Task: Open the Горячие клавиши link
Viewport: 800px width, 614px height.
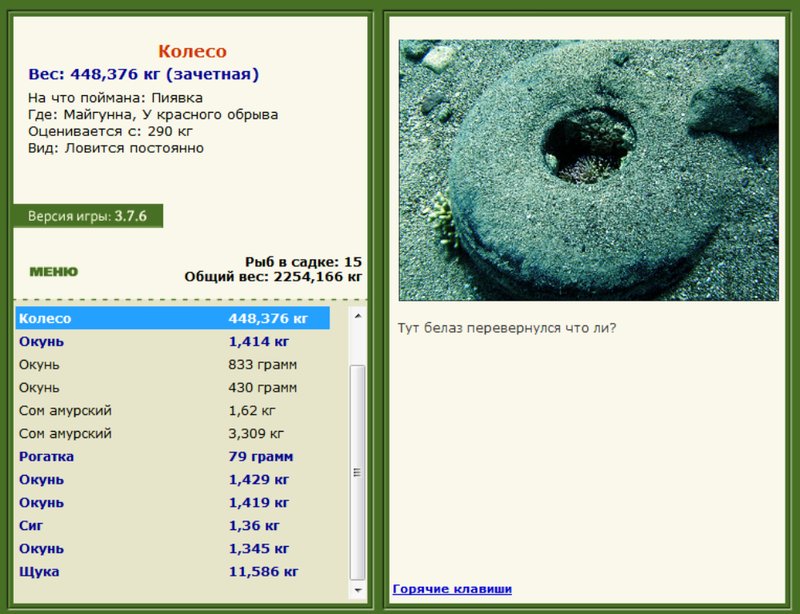Action: tap(452, 589)
